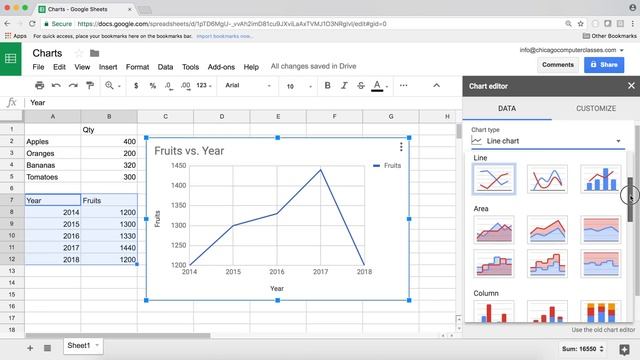Select the stepped area chart thumbnail
This screenshot has width=640, height=360.
494,264
